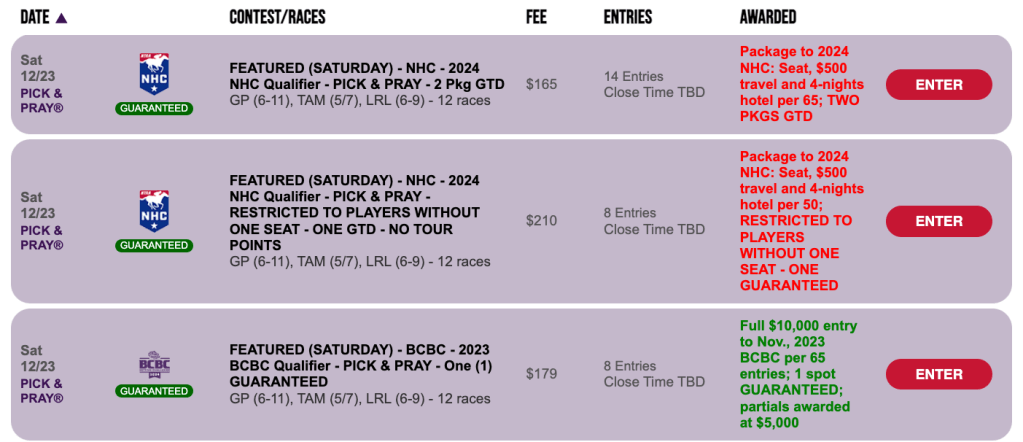Click the NHC logo in the $165 contest row

tap(153, 75)
